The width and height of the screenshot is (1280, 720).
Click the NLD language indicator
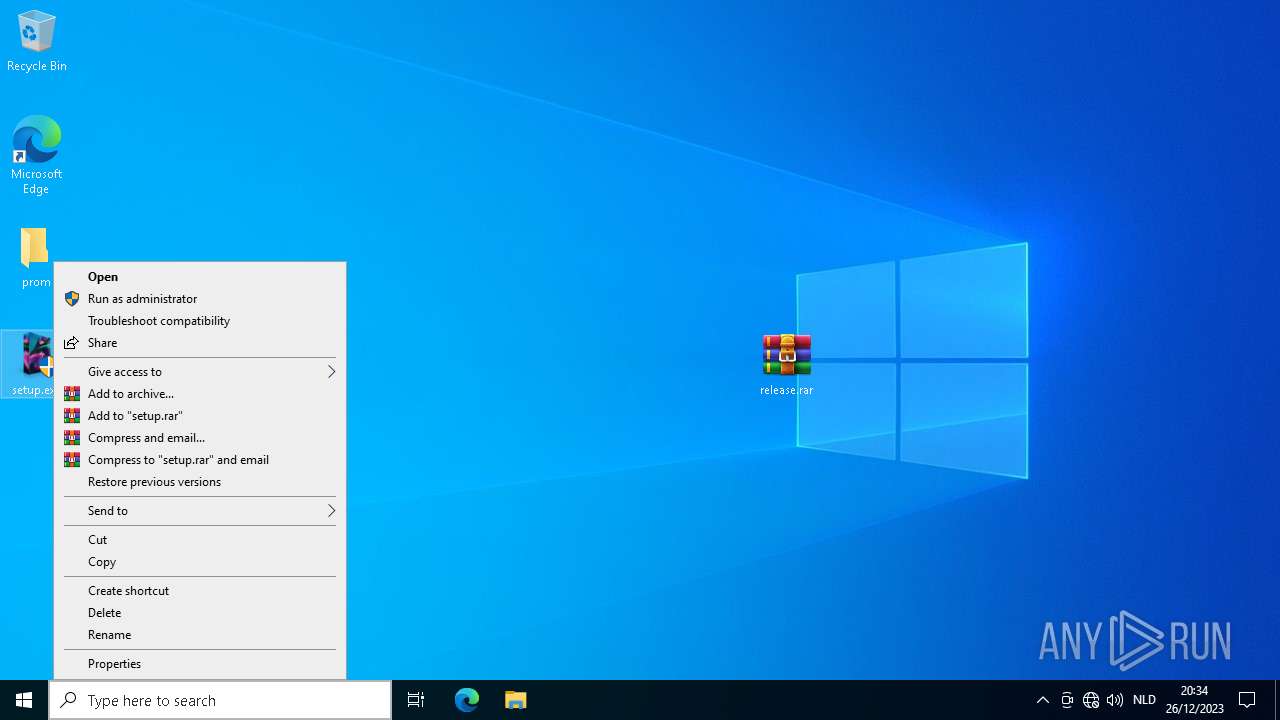[1144, 700]
